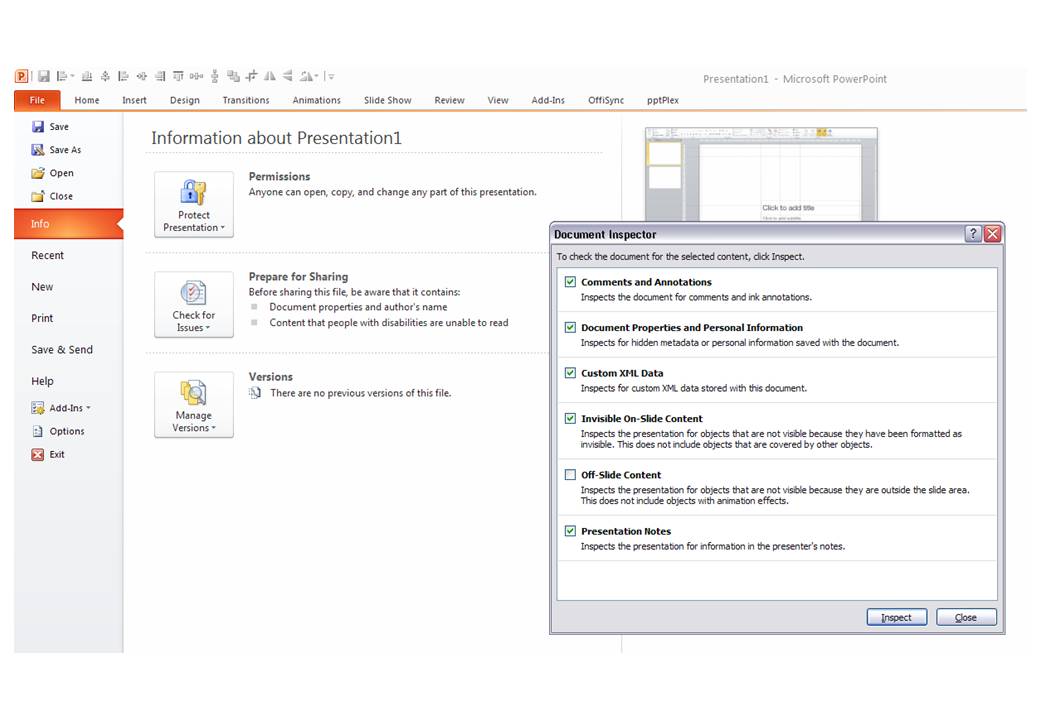Select New in the backstage sidebar
1040x720 pixels.
42,286
